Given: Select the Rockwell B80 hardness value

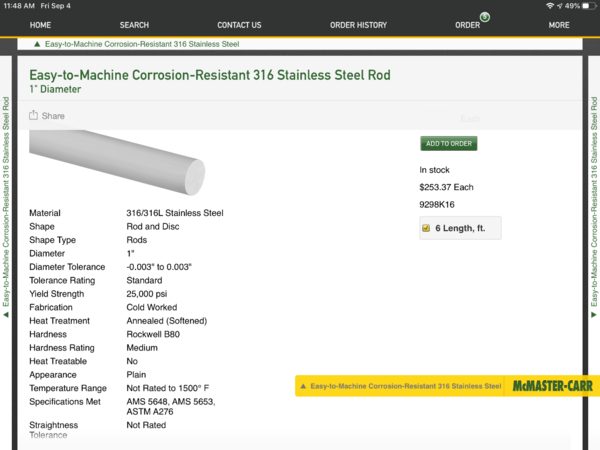Looking at the screenshot, I should [153, 334].
